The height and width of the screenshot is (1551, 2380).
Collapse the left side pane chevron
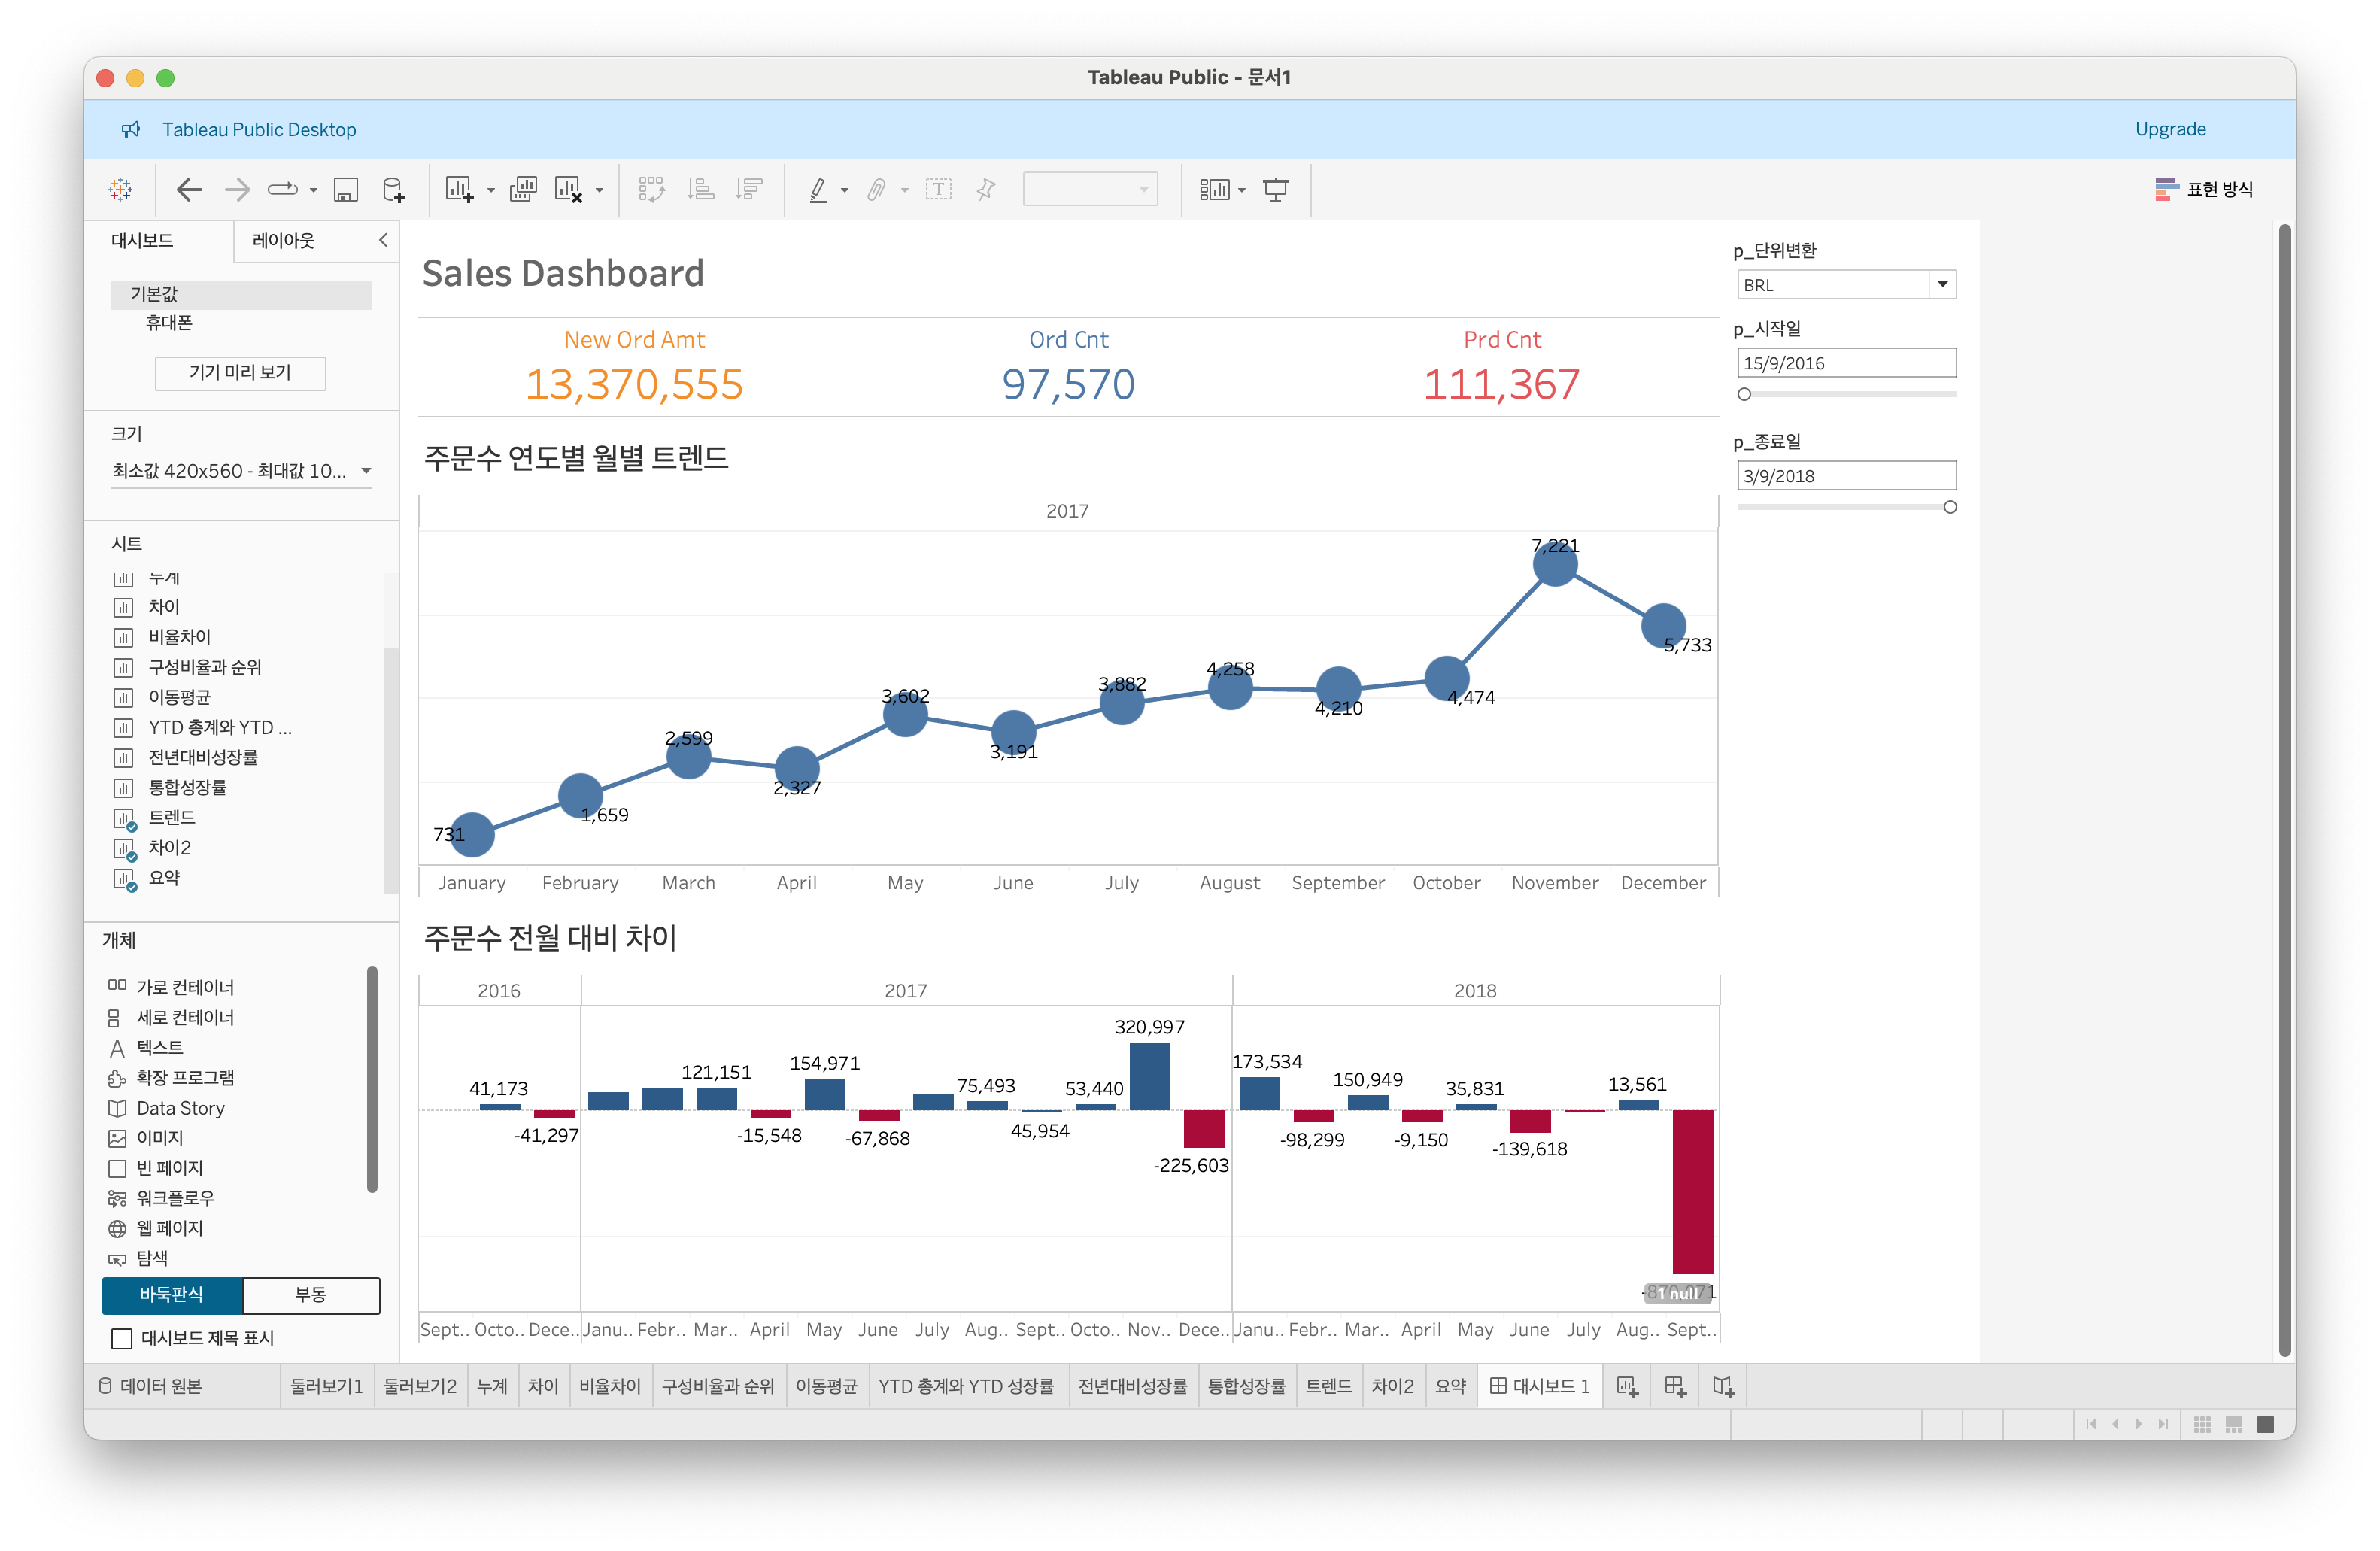pos(383,240)
